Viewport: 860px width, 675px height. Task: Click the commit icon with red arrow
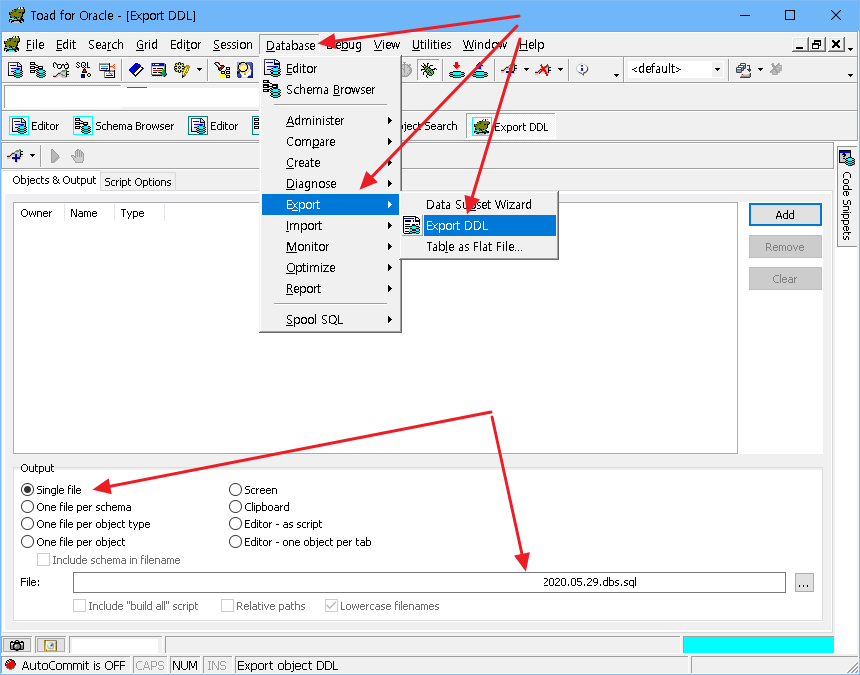[456, 70]
